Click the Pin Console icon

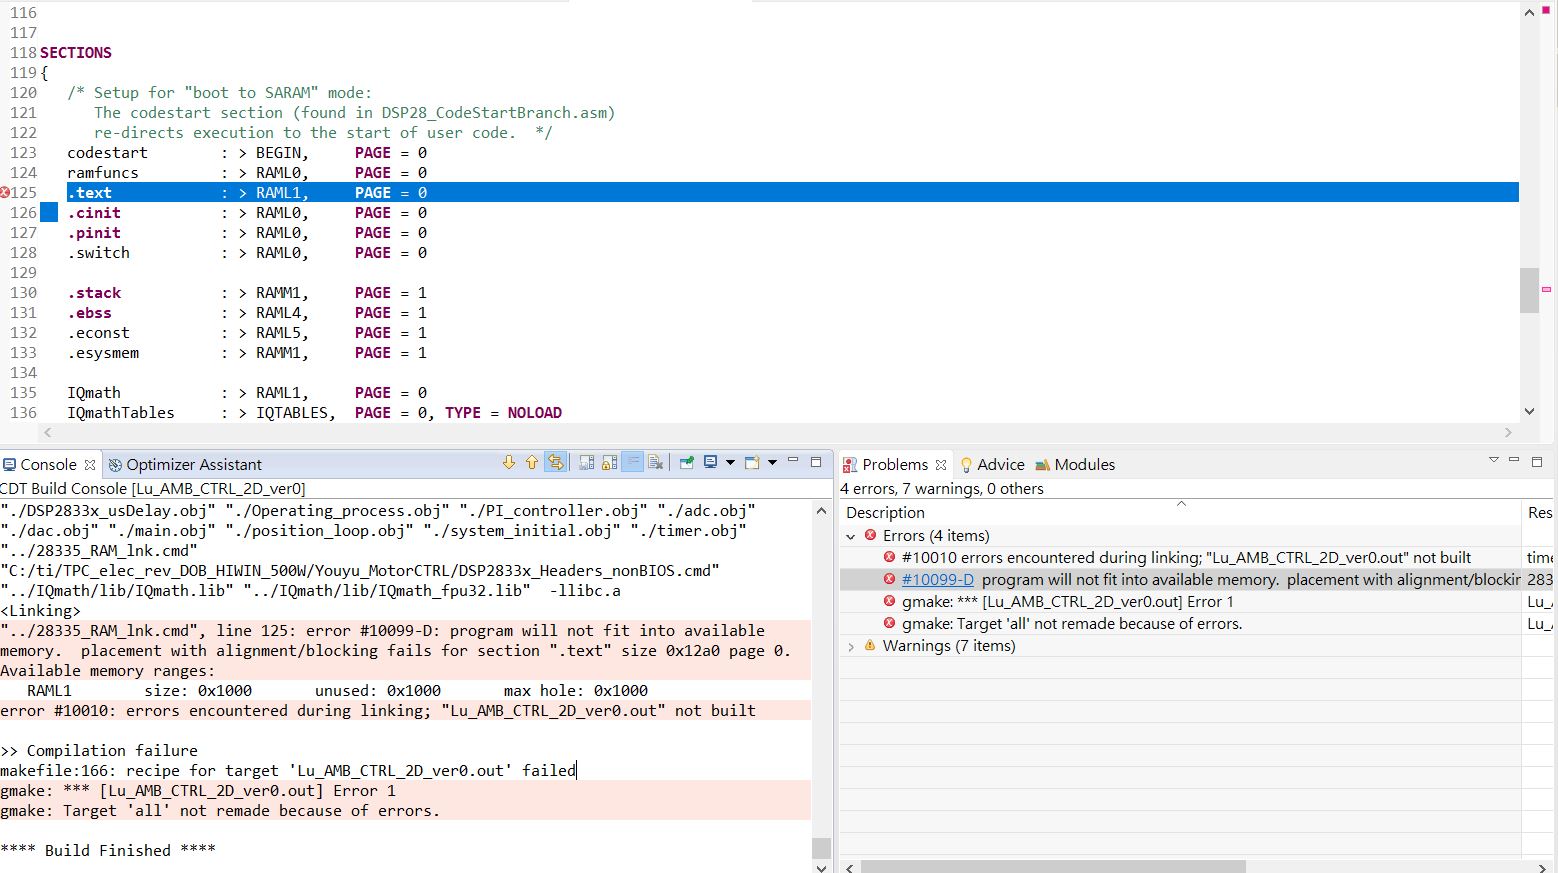click(686, 462)
